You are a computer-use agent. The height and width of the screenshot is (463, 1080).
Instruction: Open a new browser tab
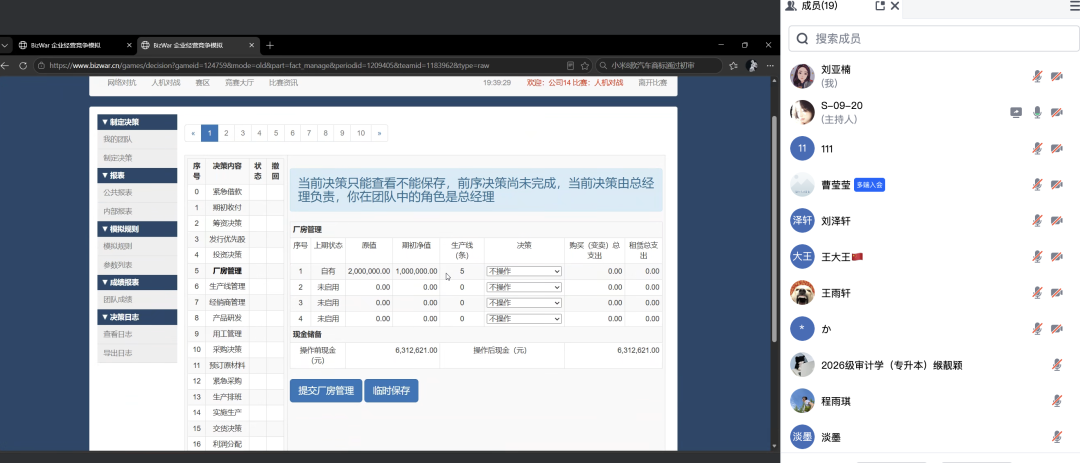pyautogui.click(x=270, y=45)
